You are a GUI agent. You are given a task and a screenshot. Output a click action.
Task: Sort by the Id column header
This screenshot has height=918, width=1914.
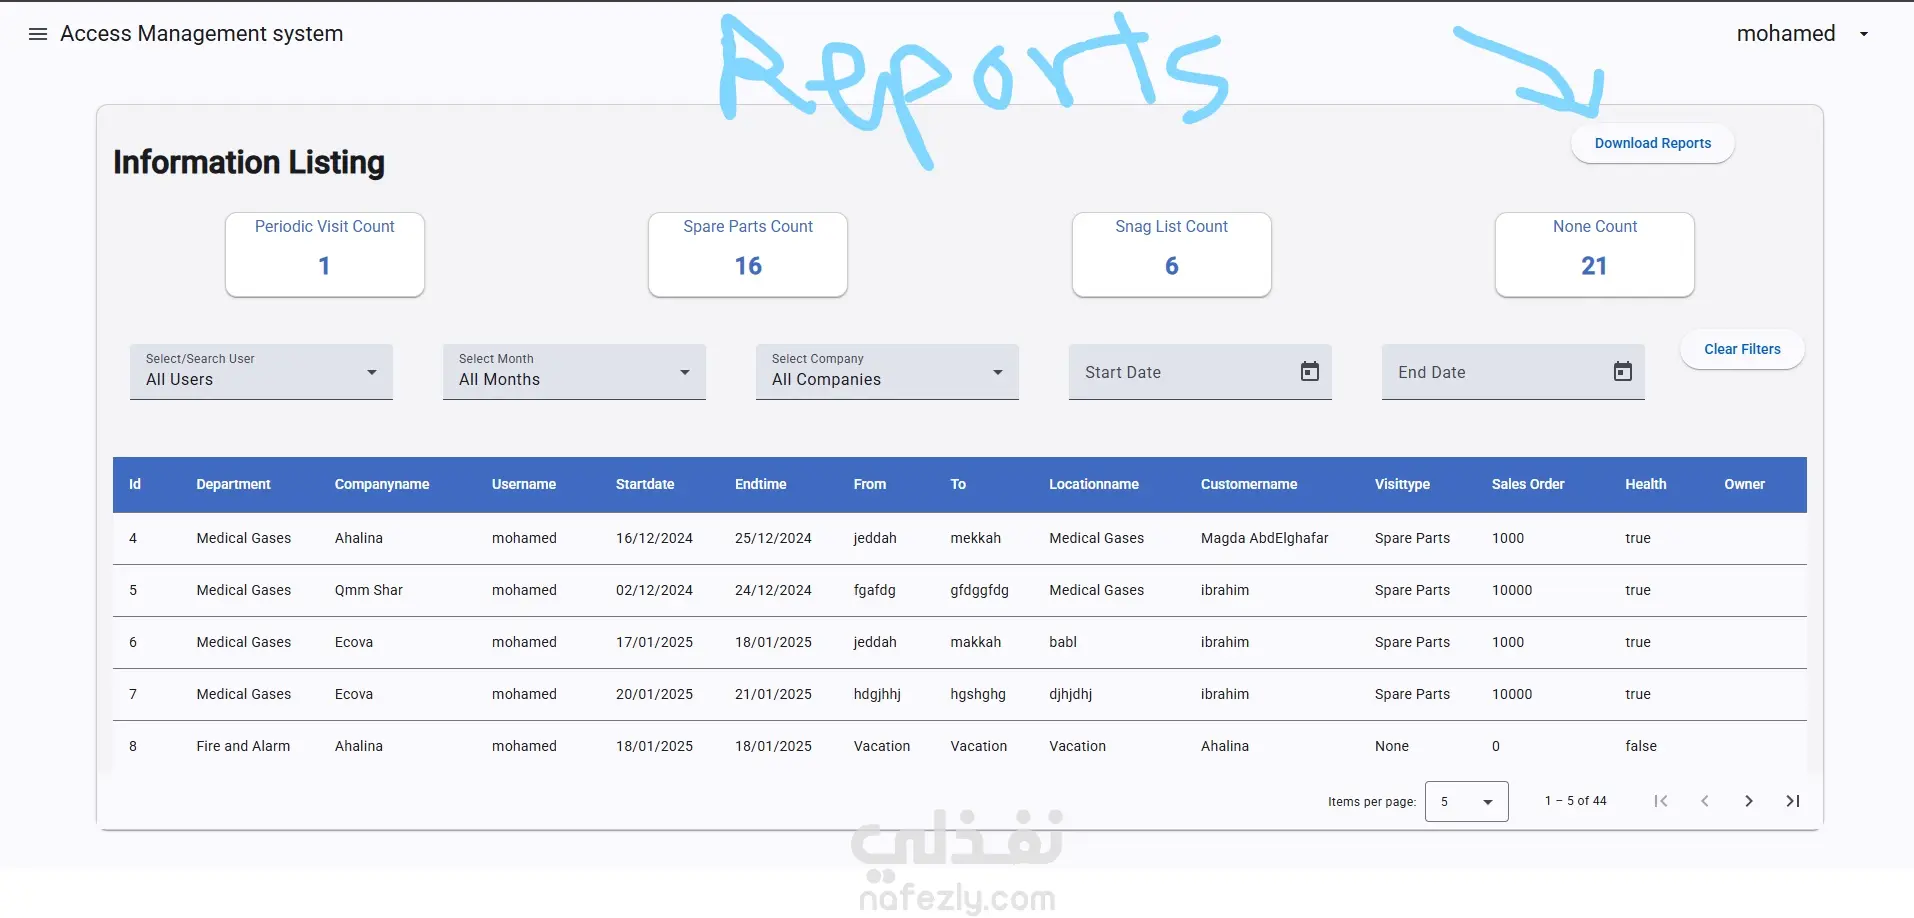(135, 484)
